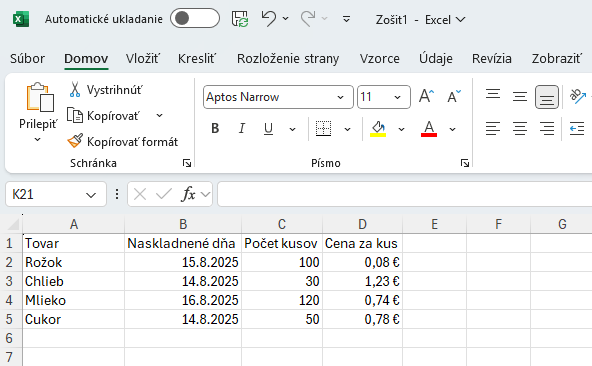This screenshot has width=592, height=366.
Task: Click the save with sync icon
Action: click(x=240, y=19)
